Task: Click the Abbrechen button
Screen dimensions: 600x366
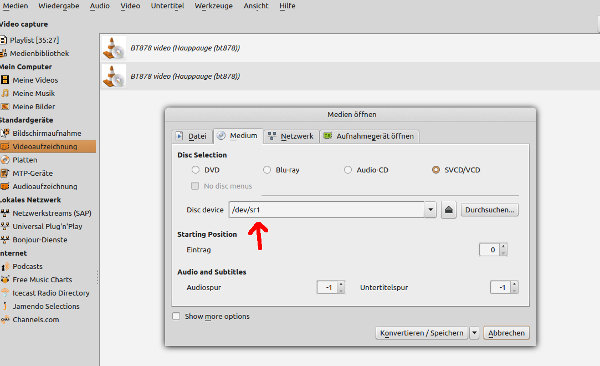Action: (506, 333)
